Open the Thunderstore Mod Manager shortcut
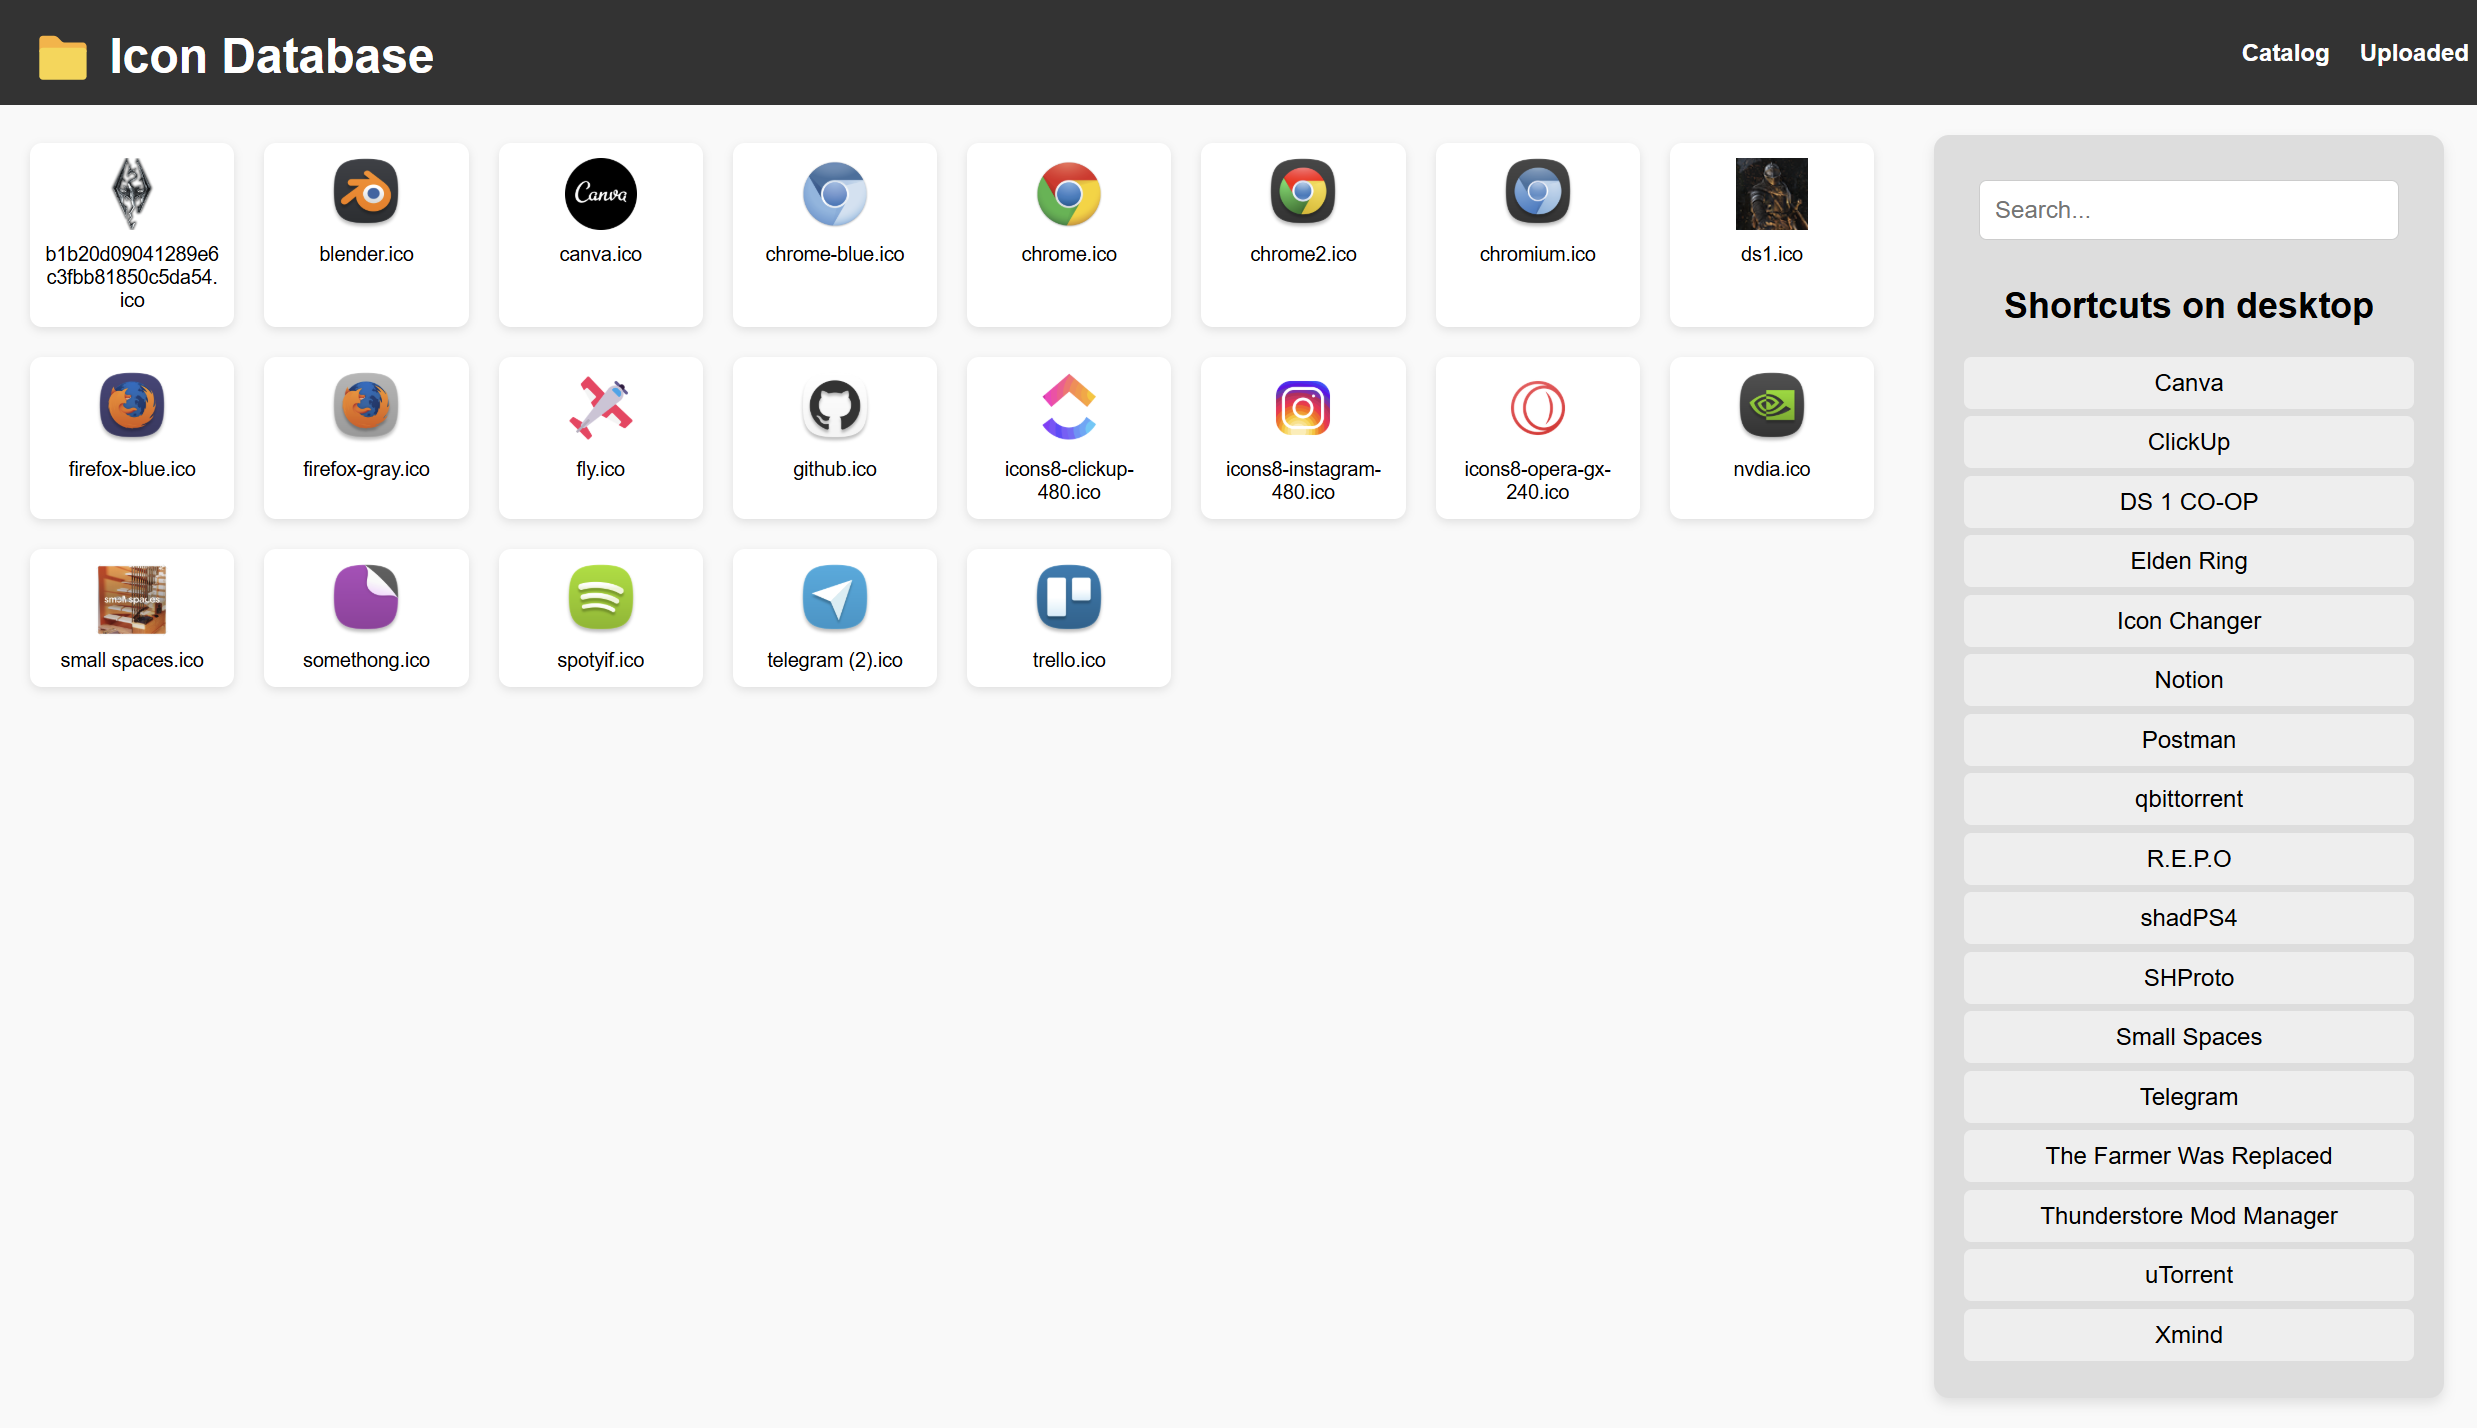The height and width of the screenshot is (1428, 2477). point(2188,1215)
